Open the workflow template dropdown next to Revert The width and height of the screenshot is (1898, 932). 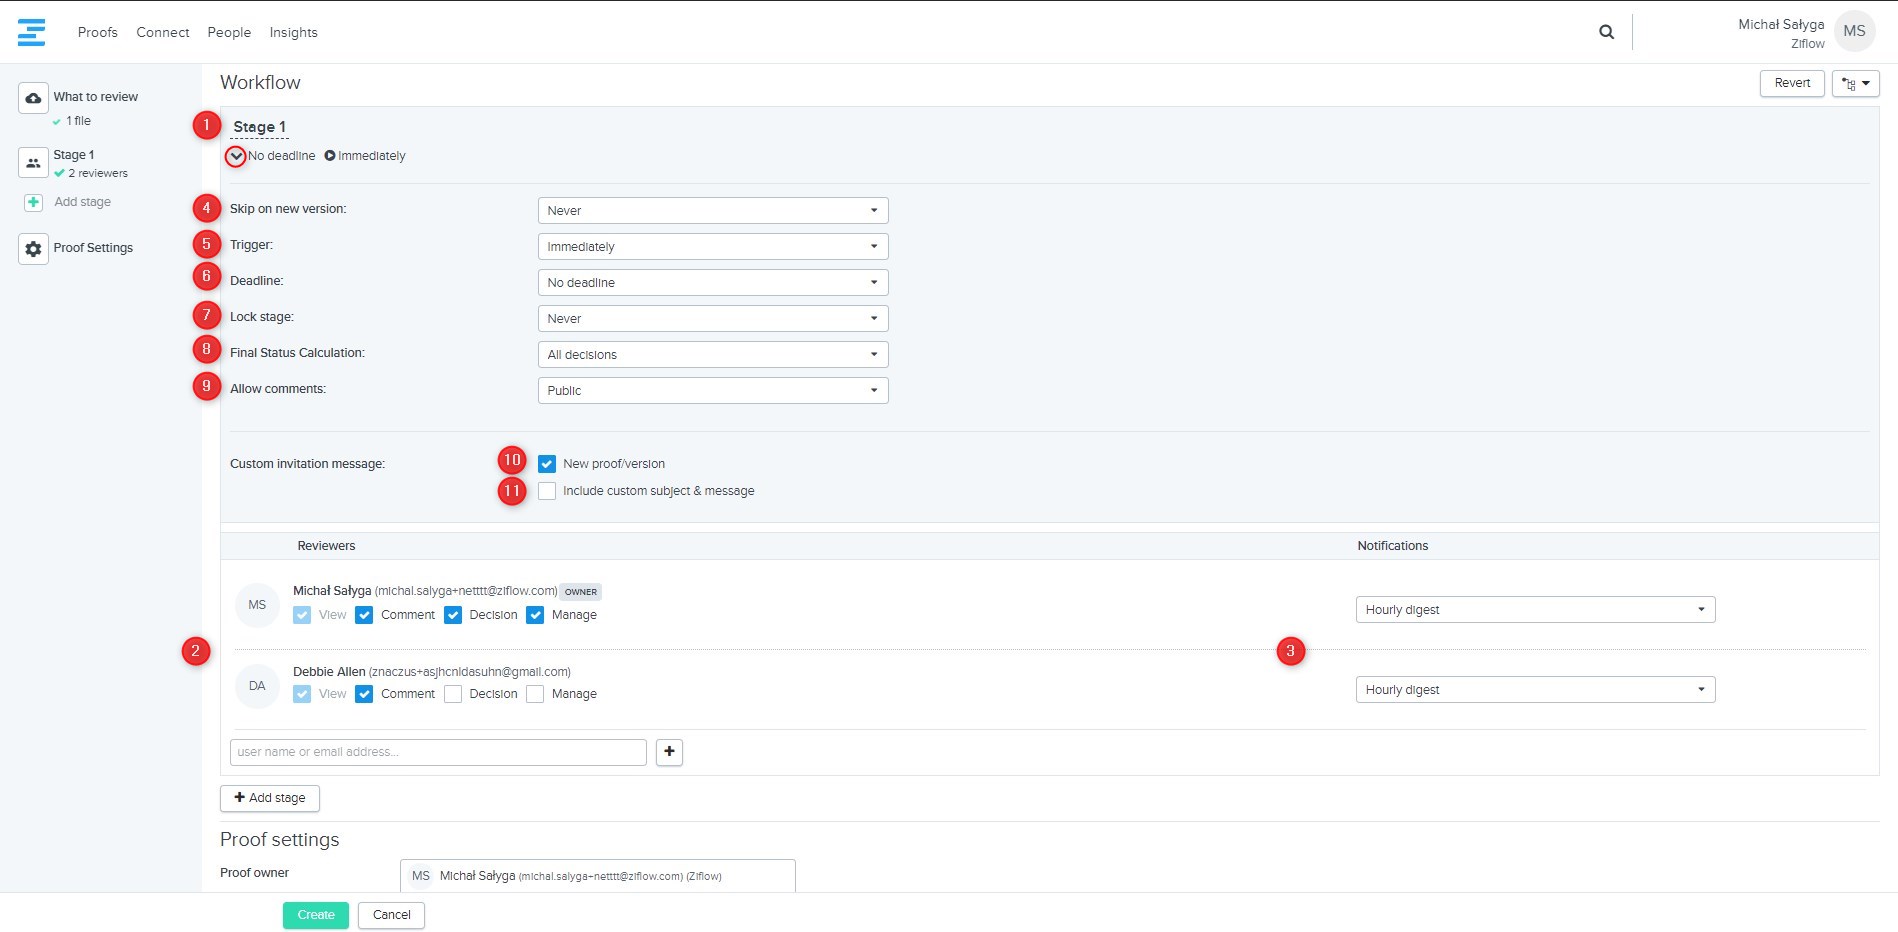point(1855,84)
